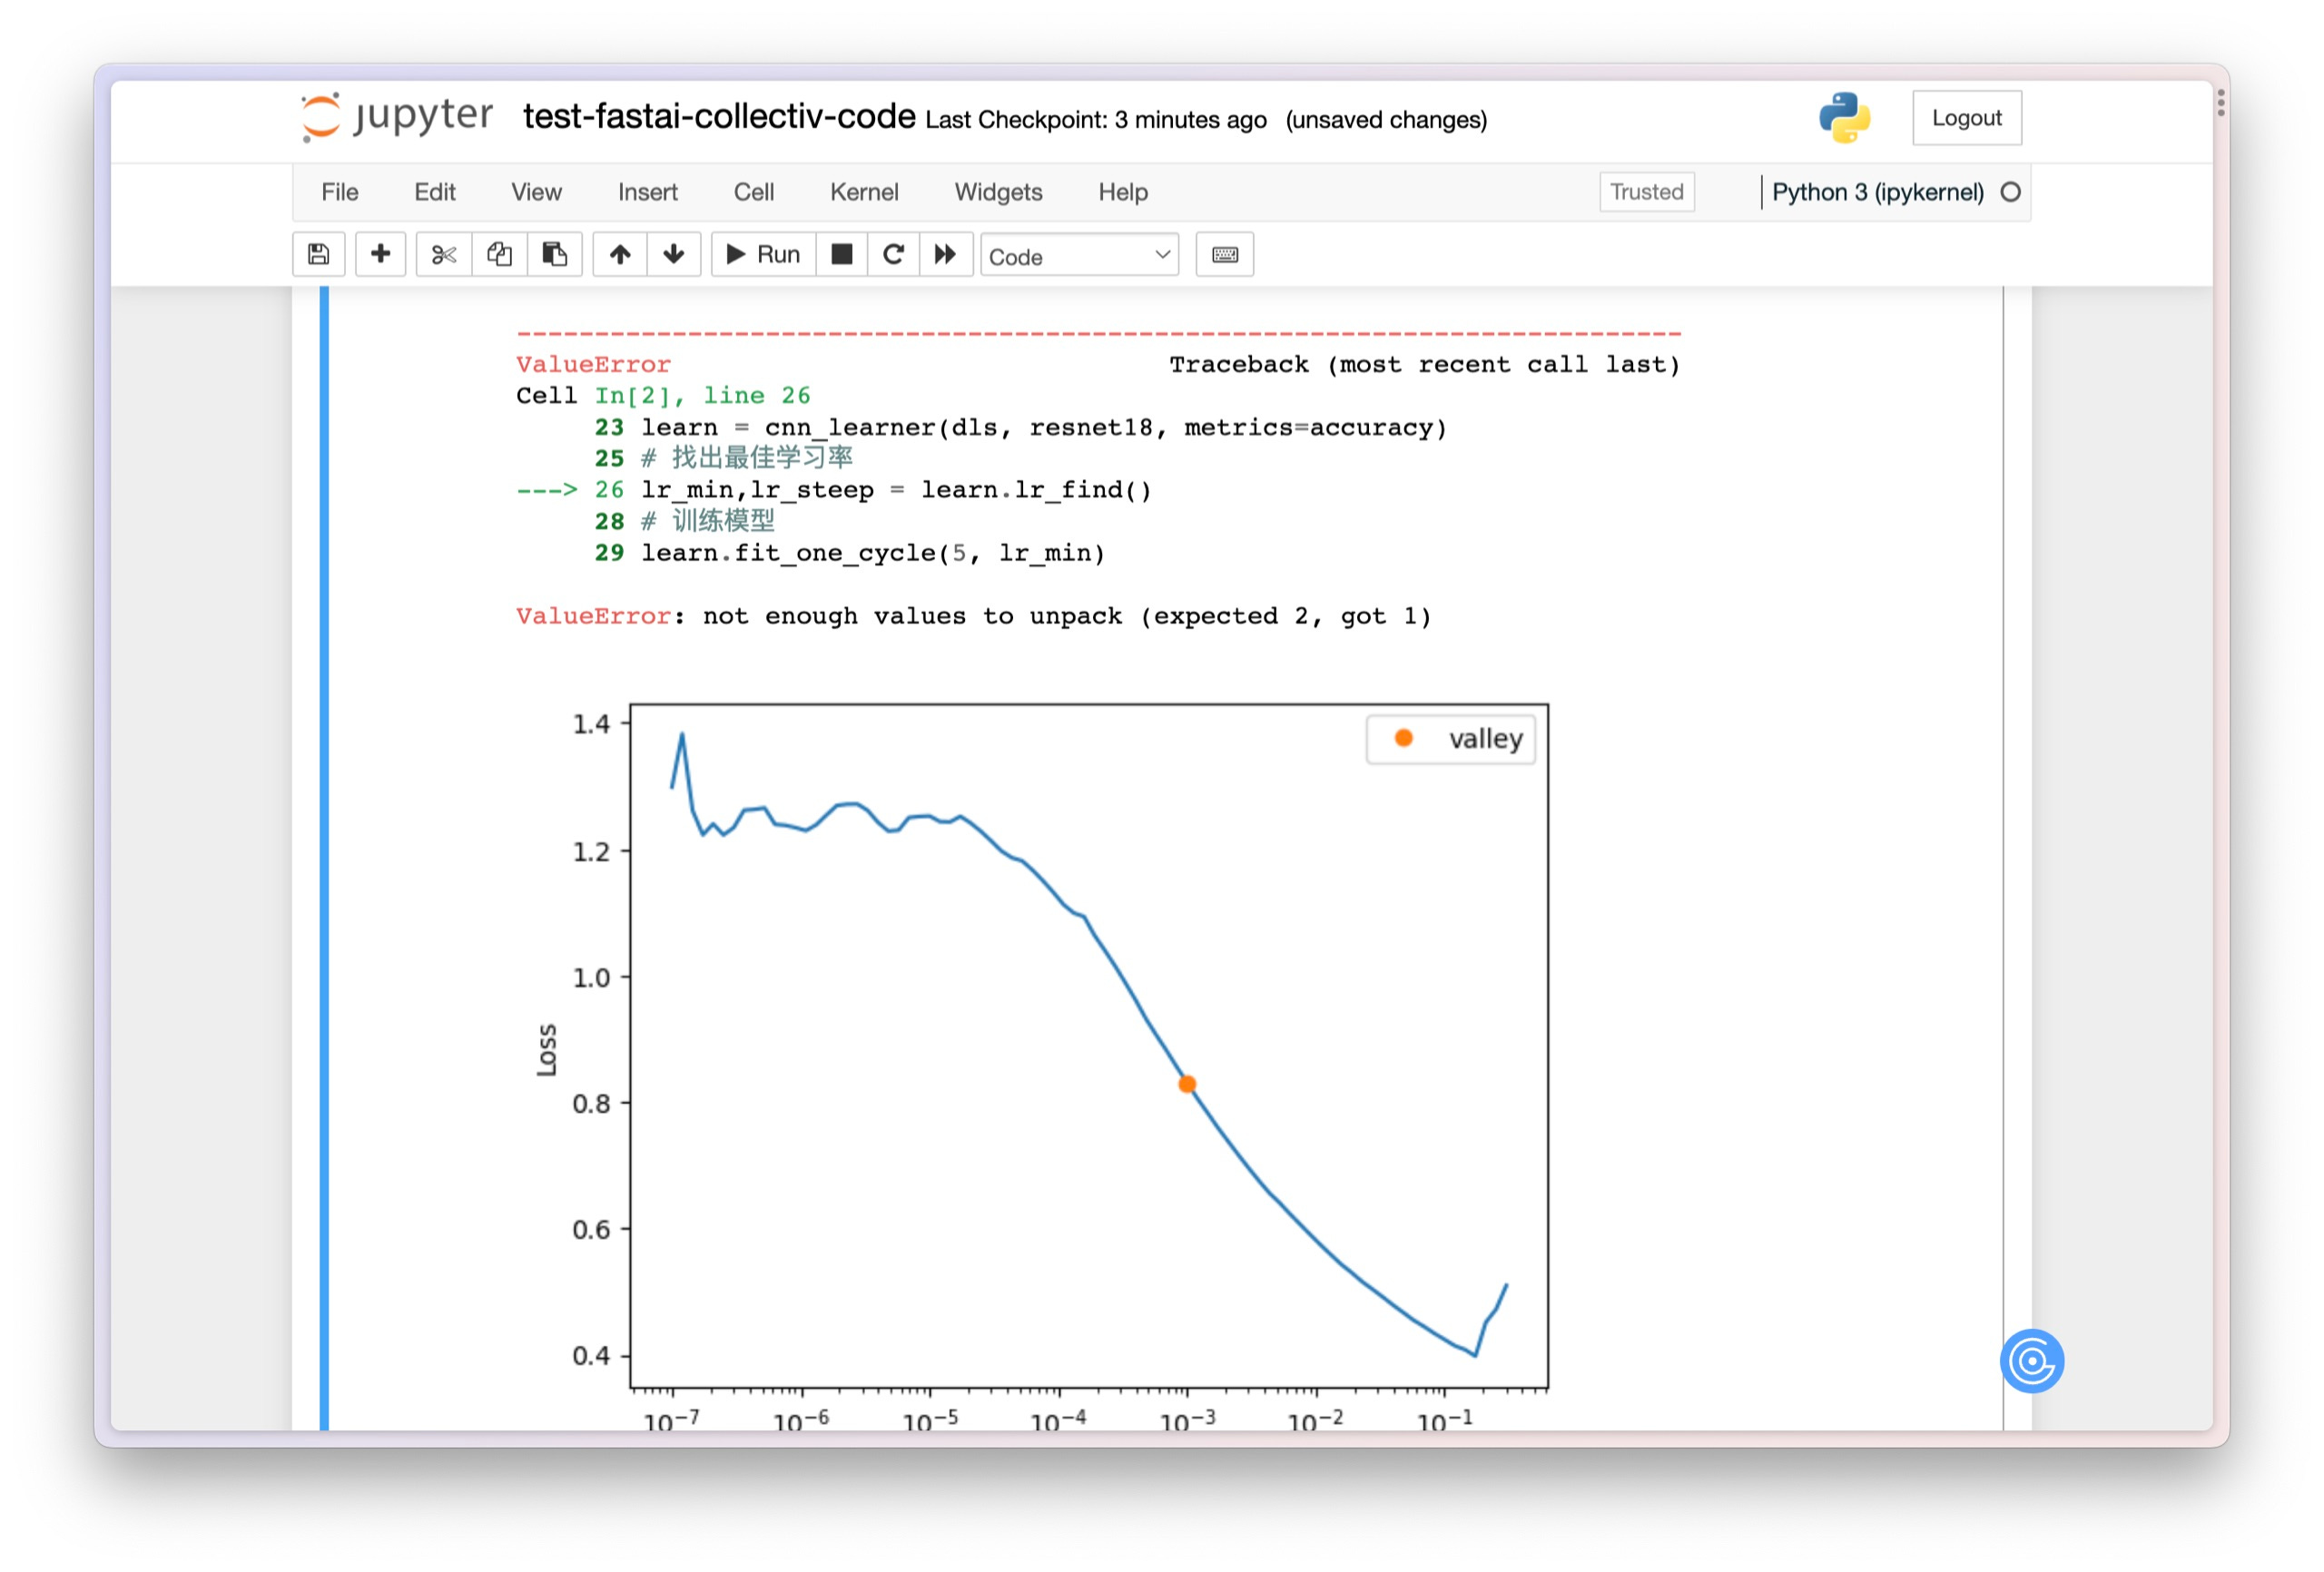Viewport: 2324px width, 1572px height.
Task: Click notebook title test-fastai-collectiv-code to rename
Action: 718,117
